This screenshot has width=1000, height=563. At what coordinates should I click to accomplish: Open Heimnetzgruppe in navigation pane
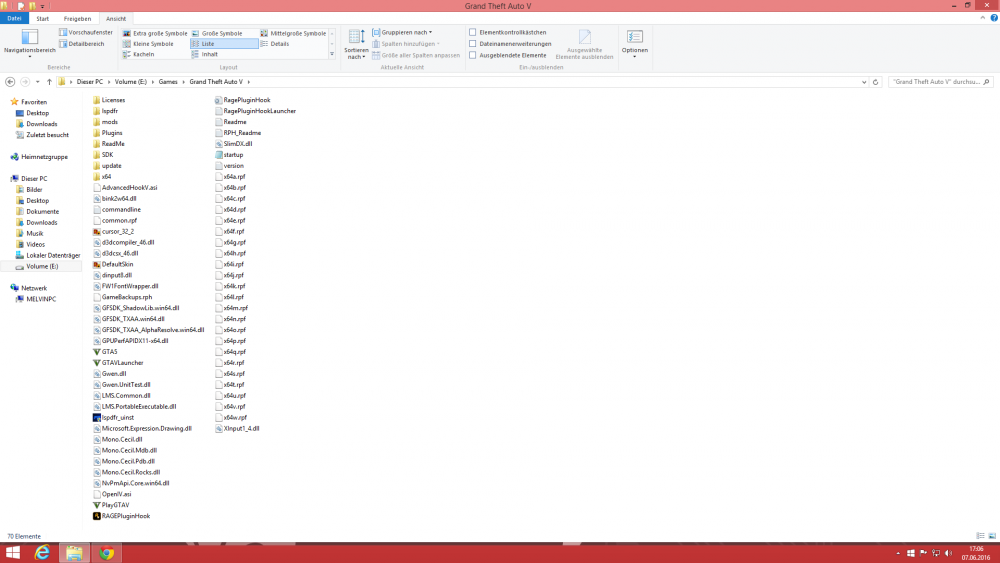(x=44, y=157)
